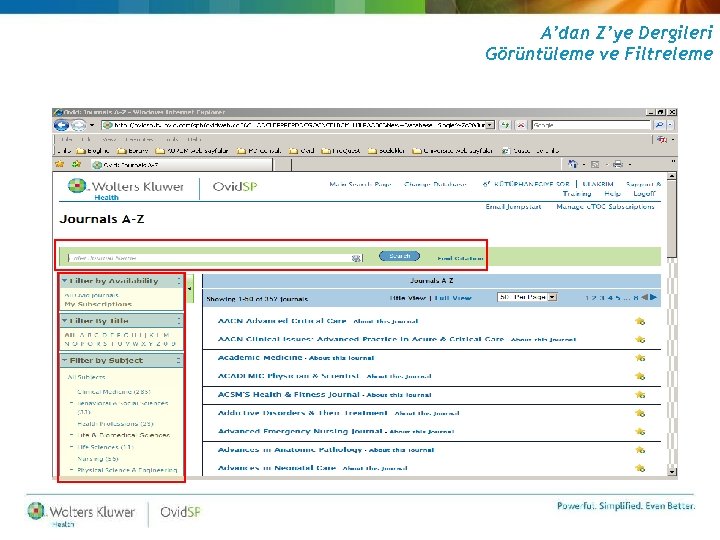Switch to Full View
Viewport: 720px width, 540px height.
pos(453,298)
